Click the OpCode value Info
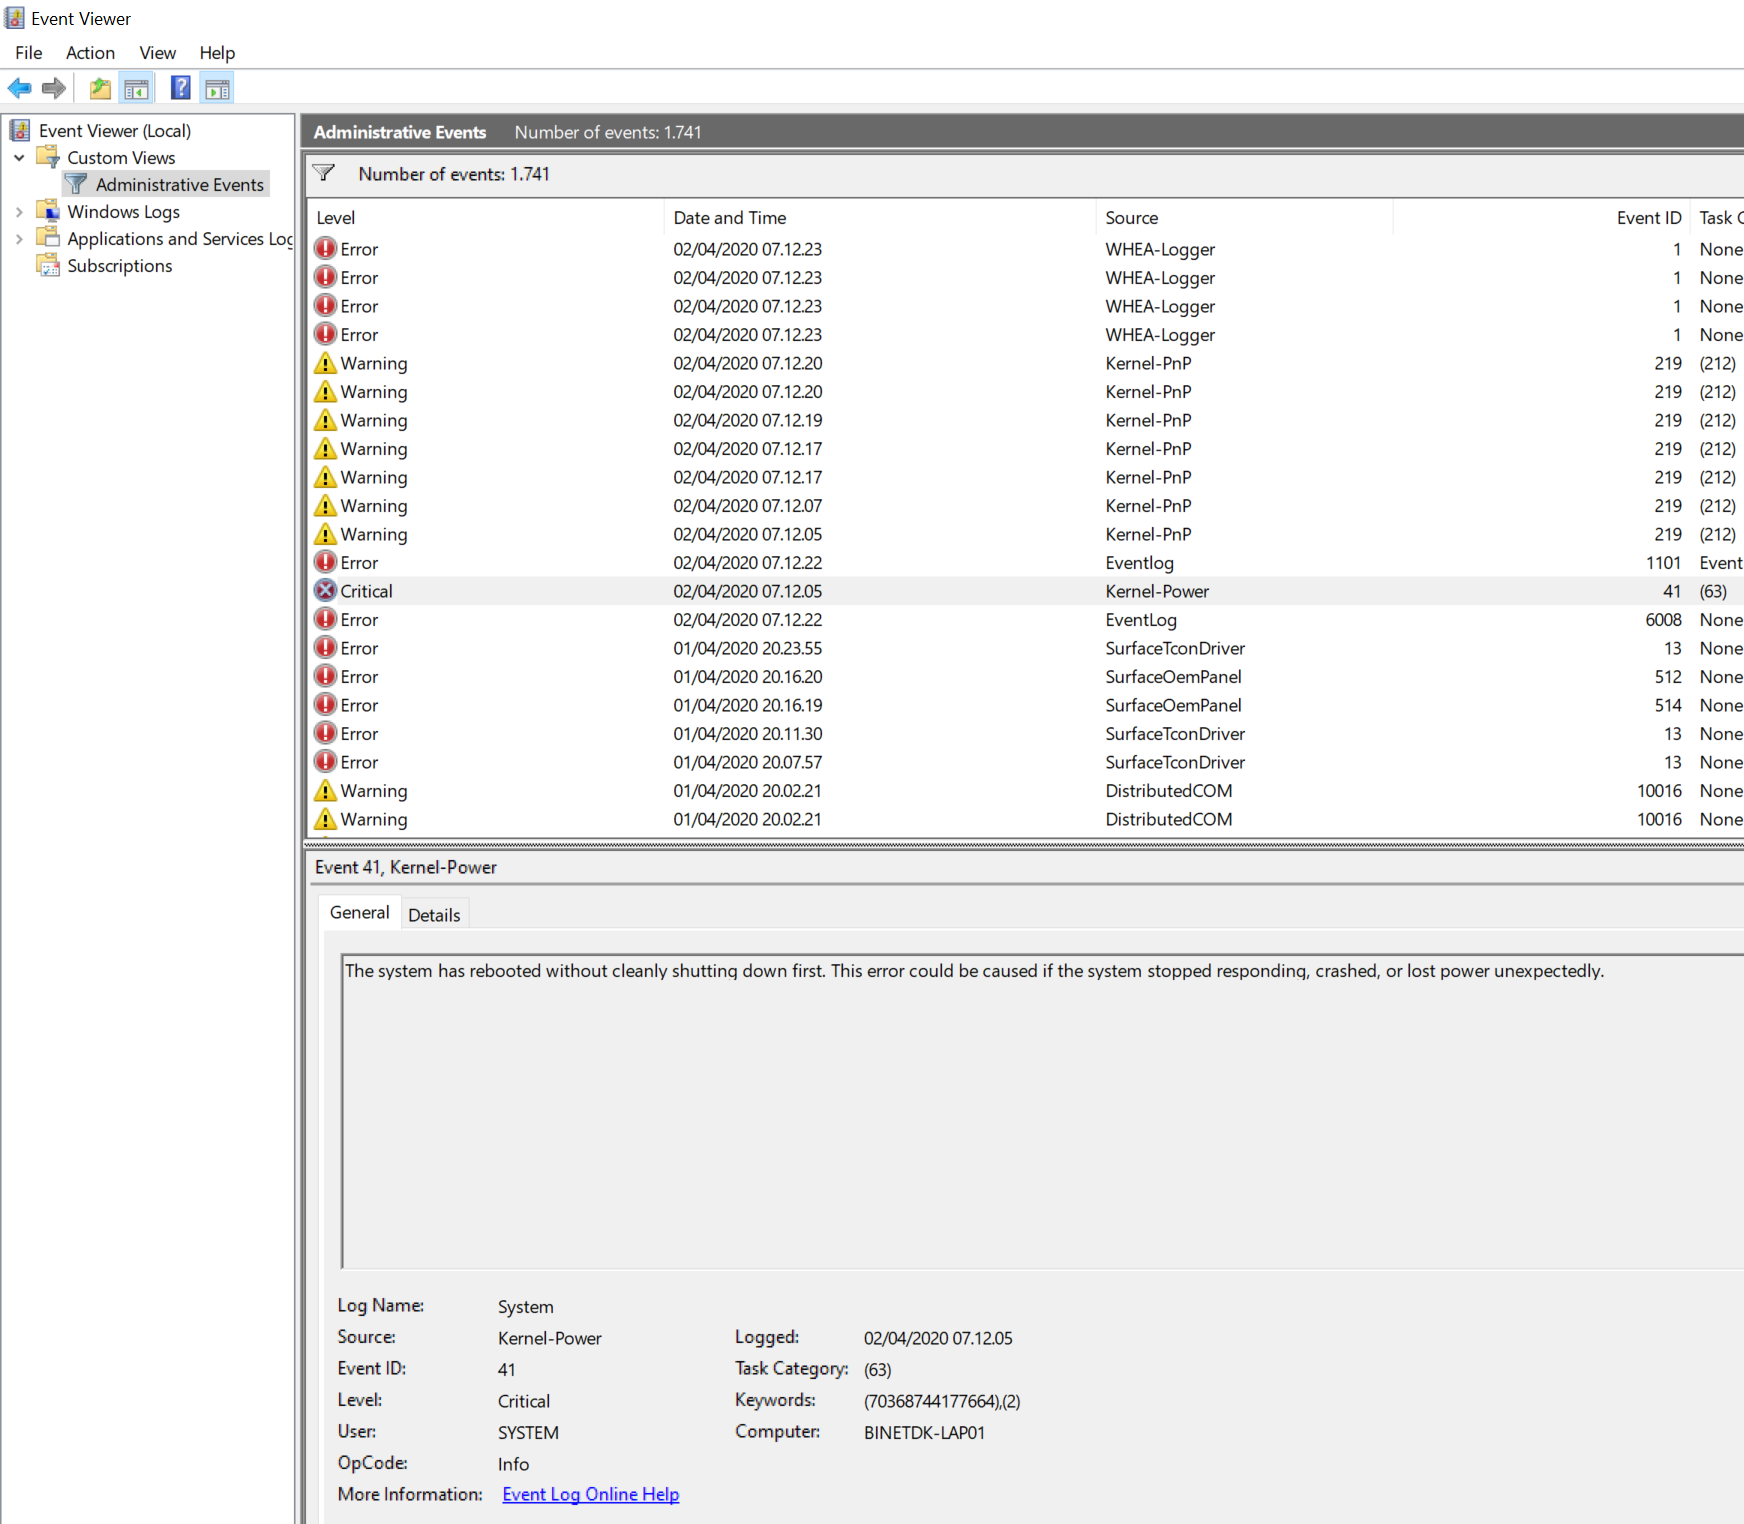 click(x=514, y=1464)
